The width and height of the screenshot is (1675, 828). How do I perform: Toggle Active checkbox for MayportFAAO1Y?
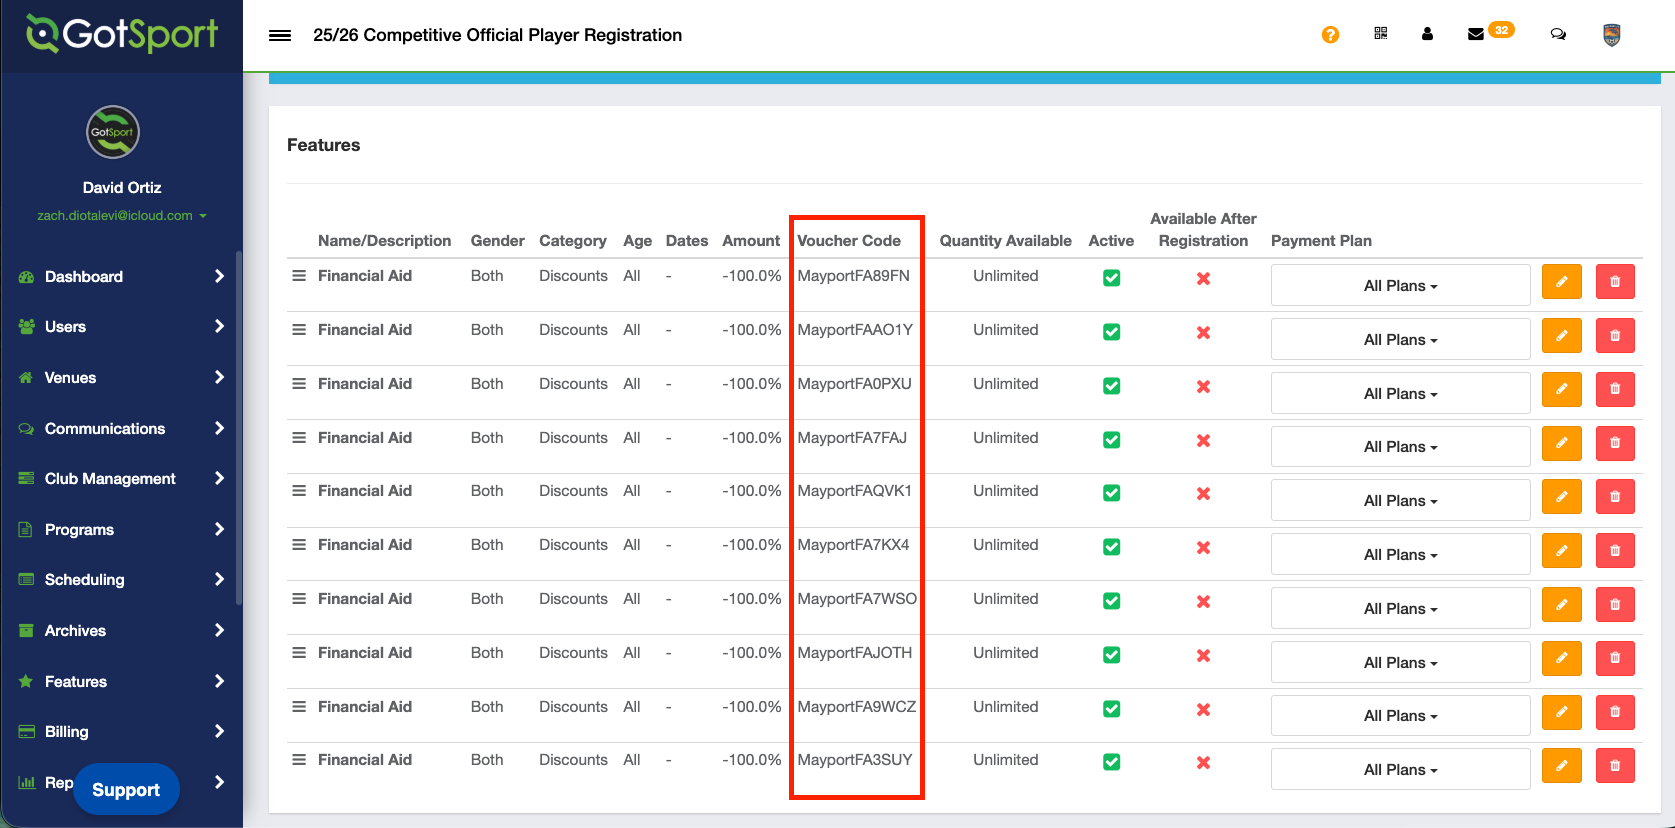click(x=1111, y=332)
